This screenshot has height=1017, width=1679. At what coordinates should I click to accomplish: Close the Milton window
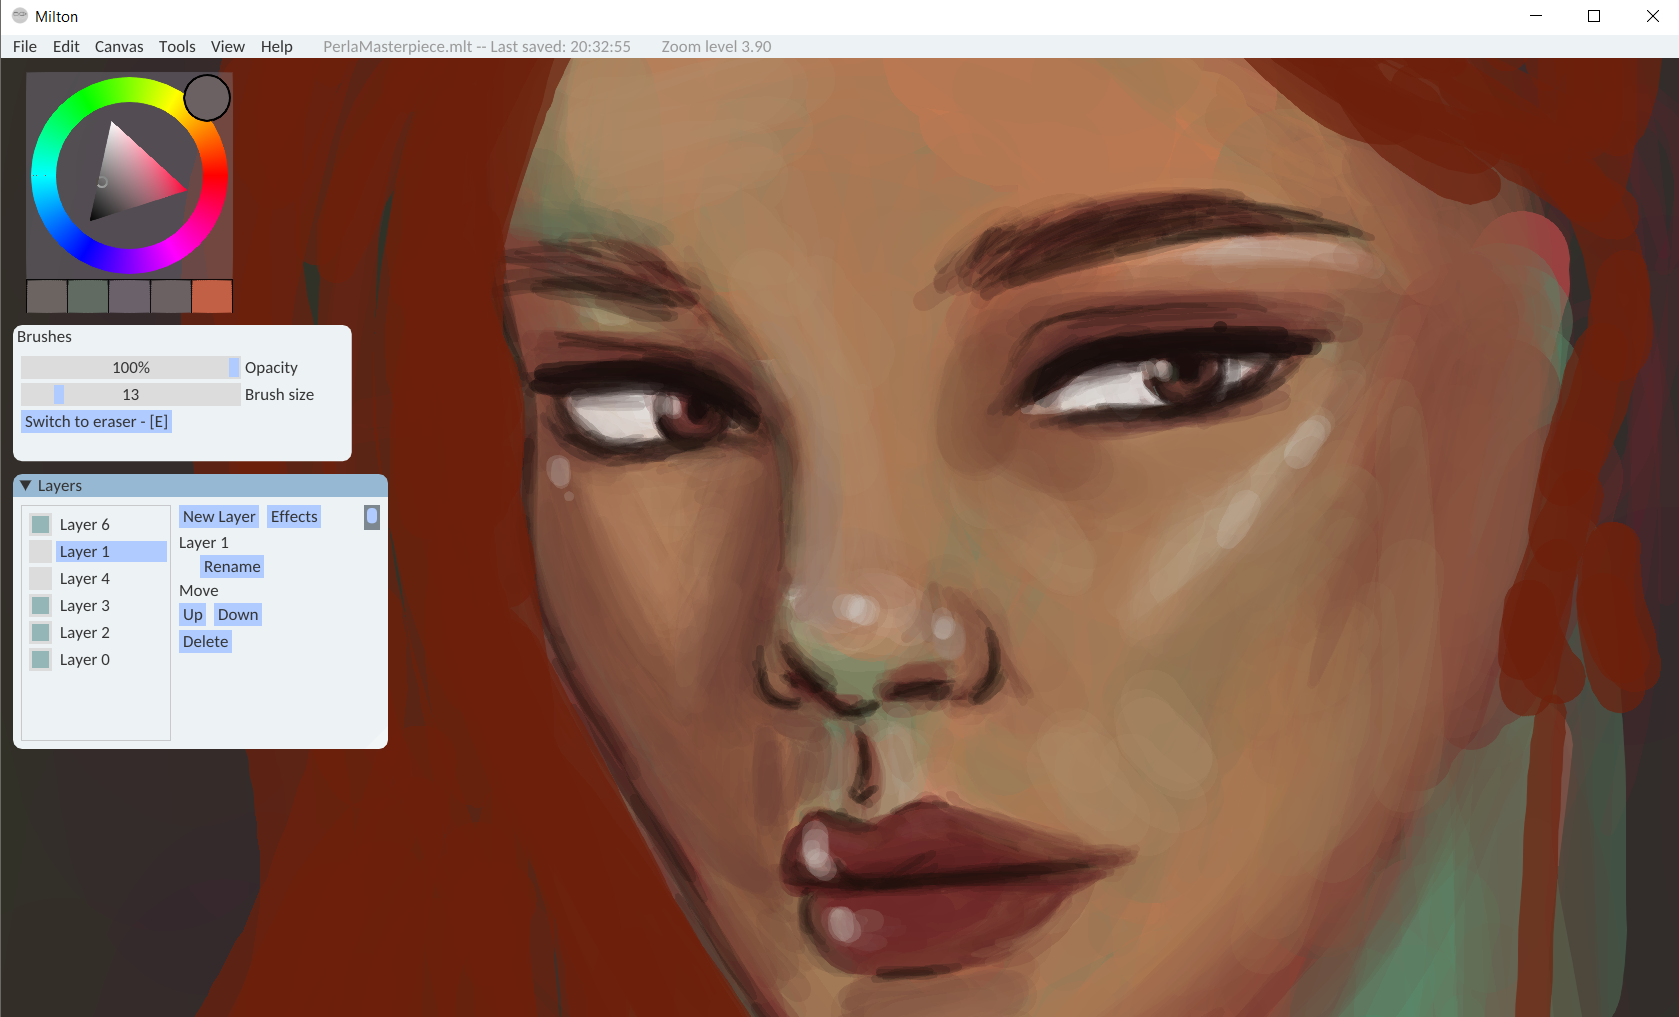[1652, 16]
